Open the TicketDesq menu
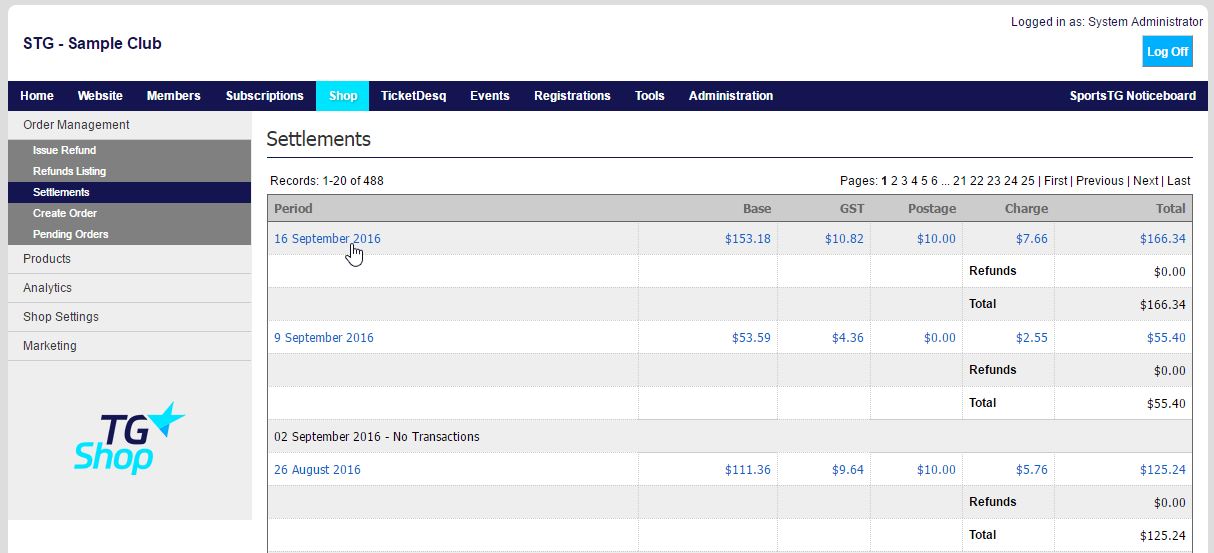 point(414,96)
